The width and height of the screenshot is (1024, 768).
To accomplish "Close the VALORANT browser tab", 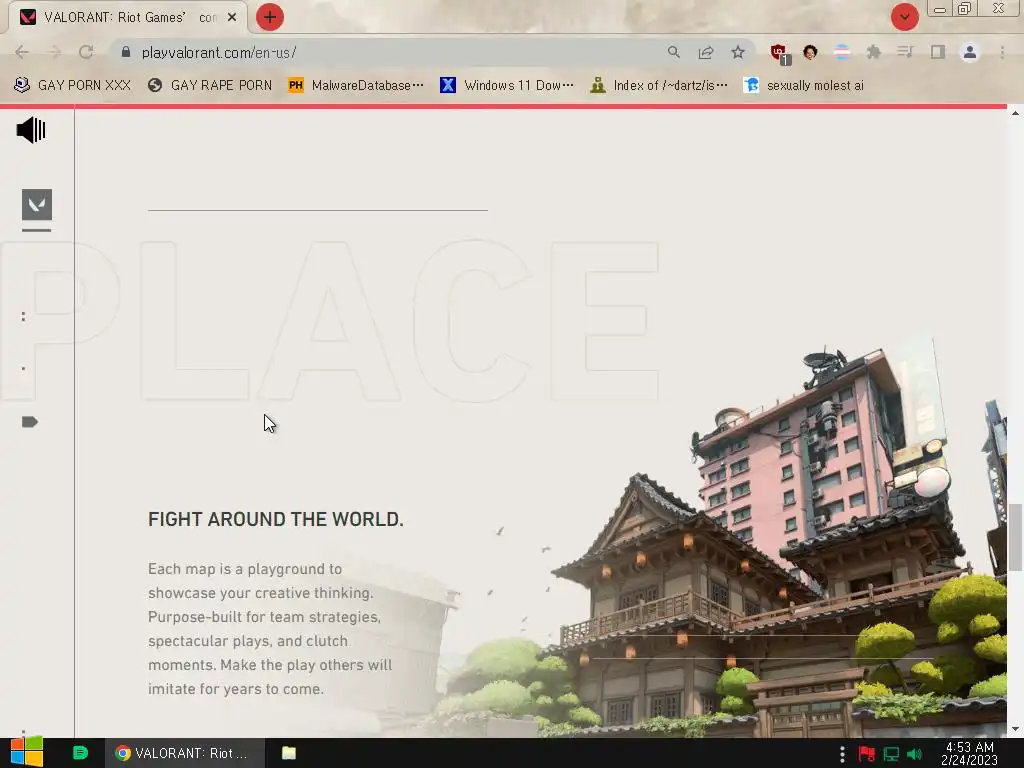I will pyautogui.click(x=232, y=18).
